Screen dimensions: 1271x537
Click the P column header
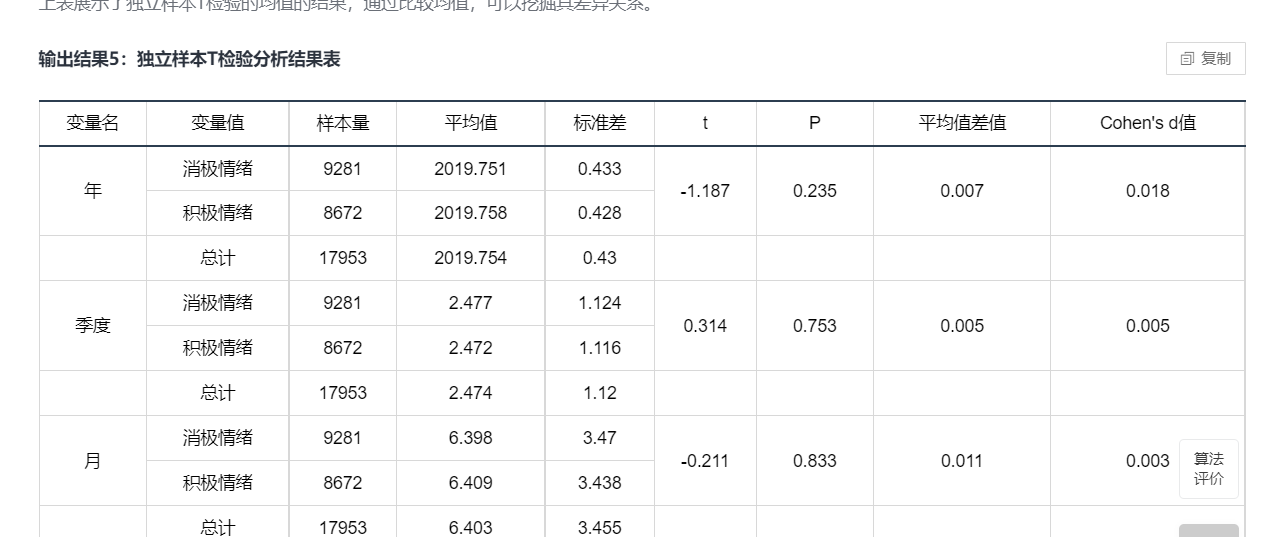(815, 123)
